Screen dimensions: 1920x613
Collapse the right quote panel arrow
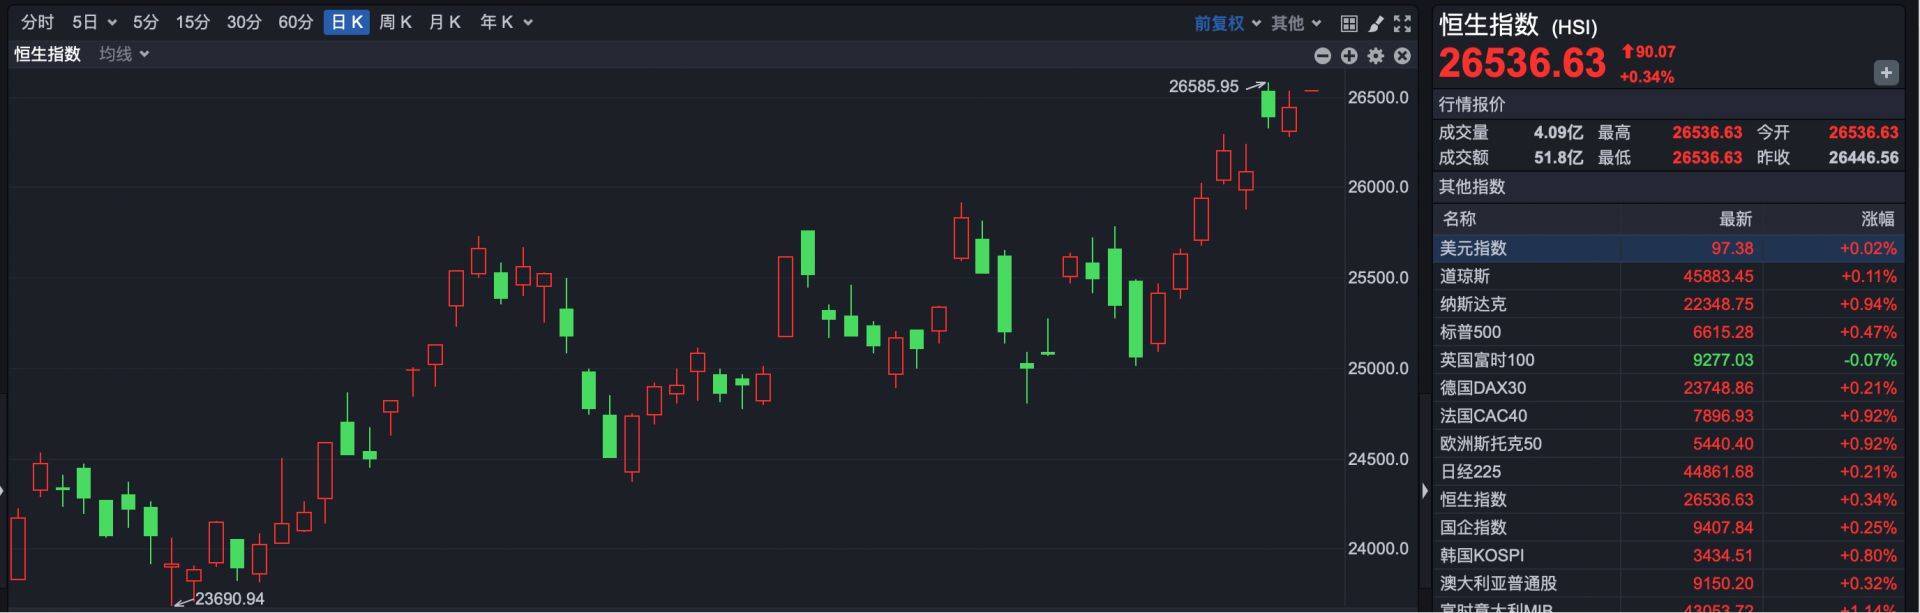1425,490
